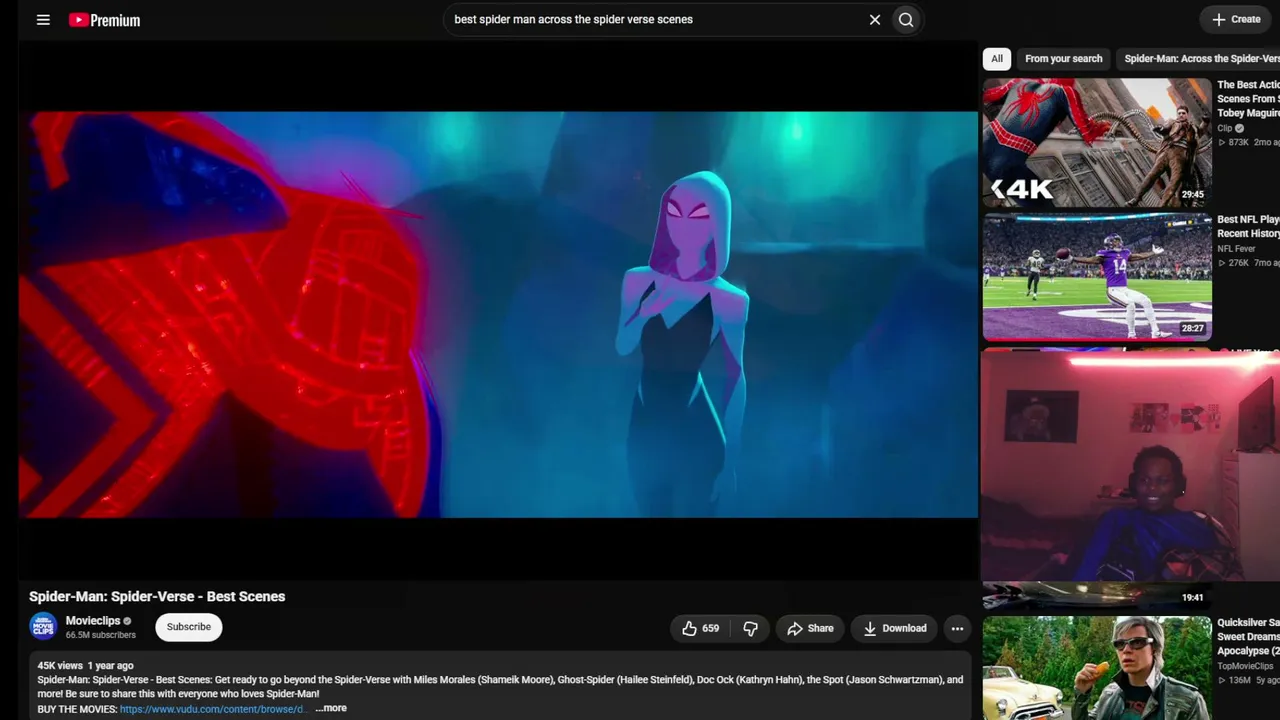The height and width of the screenshot is (720, 1280).
Task: Select the From your search chip
Action: click(x=1063, y=59)
